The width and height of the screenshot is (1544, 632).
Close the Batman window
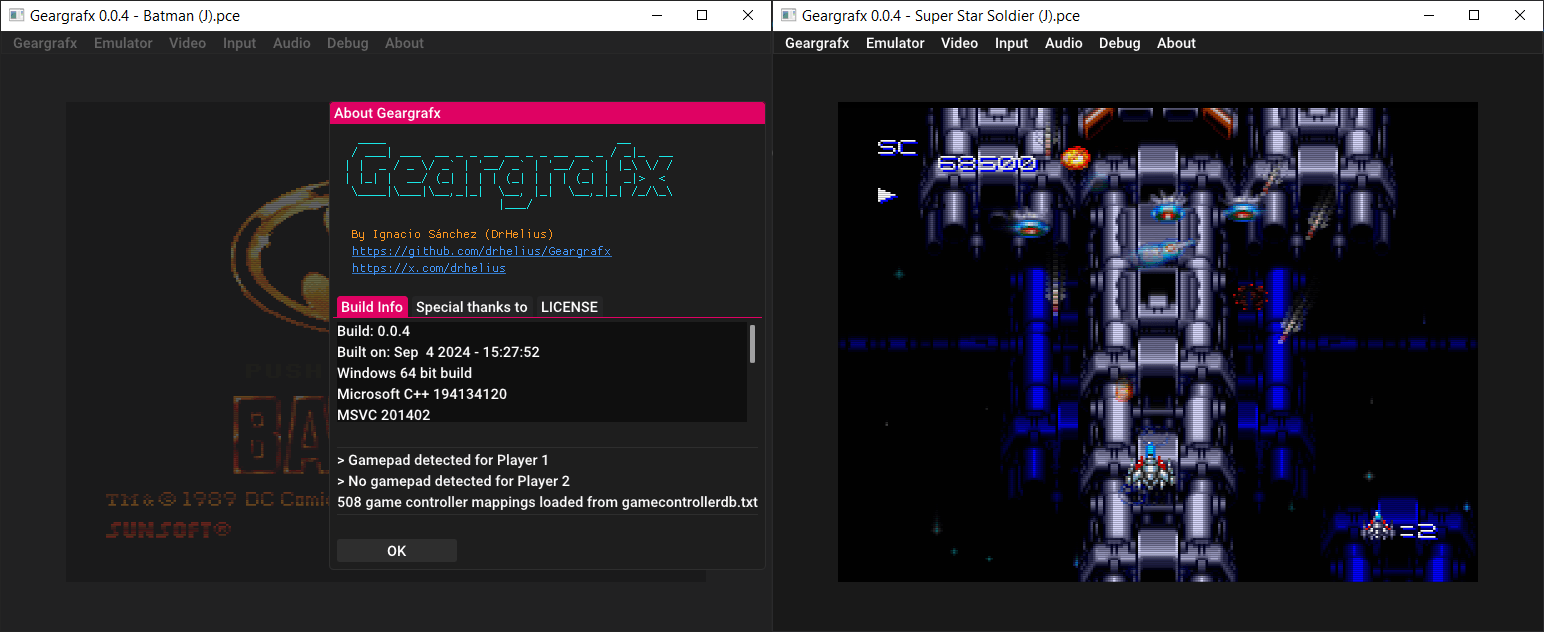(x=748, y=15)
